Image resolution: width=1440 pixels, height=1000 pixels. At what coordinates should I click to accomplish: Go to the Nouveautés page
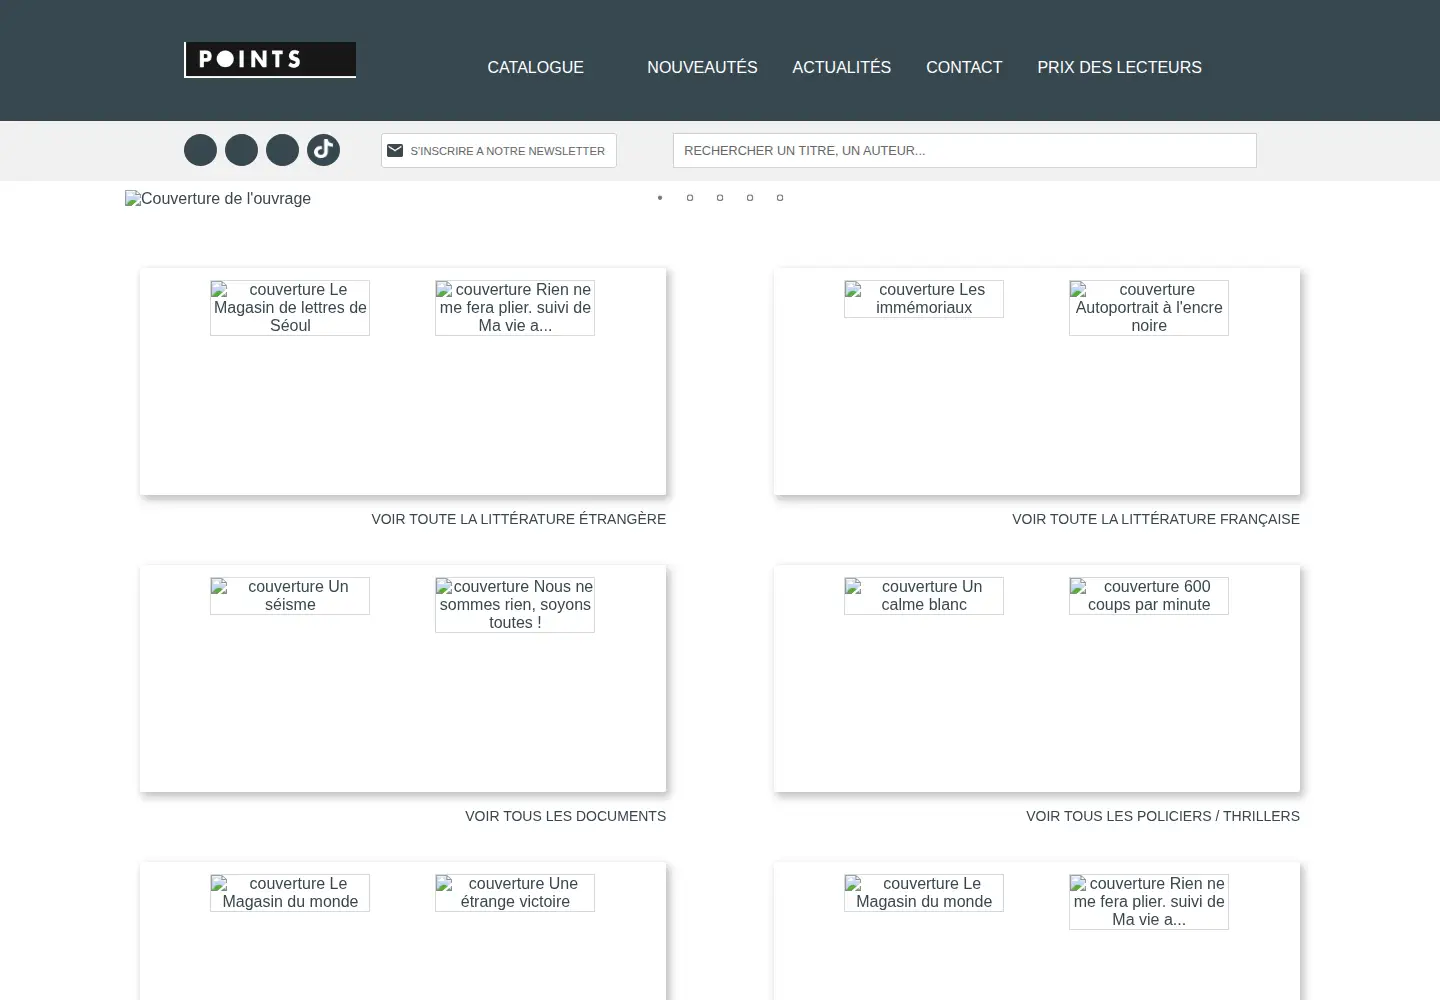(702, 67)
